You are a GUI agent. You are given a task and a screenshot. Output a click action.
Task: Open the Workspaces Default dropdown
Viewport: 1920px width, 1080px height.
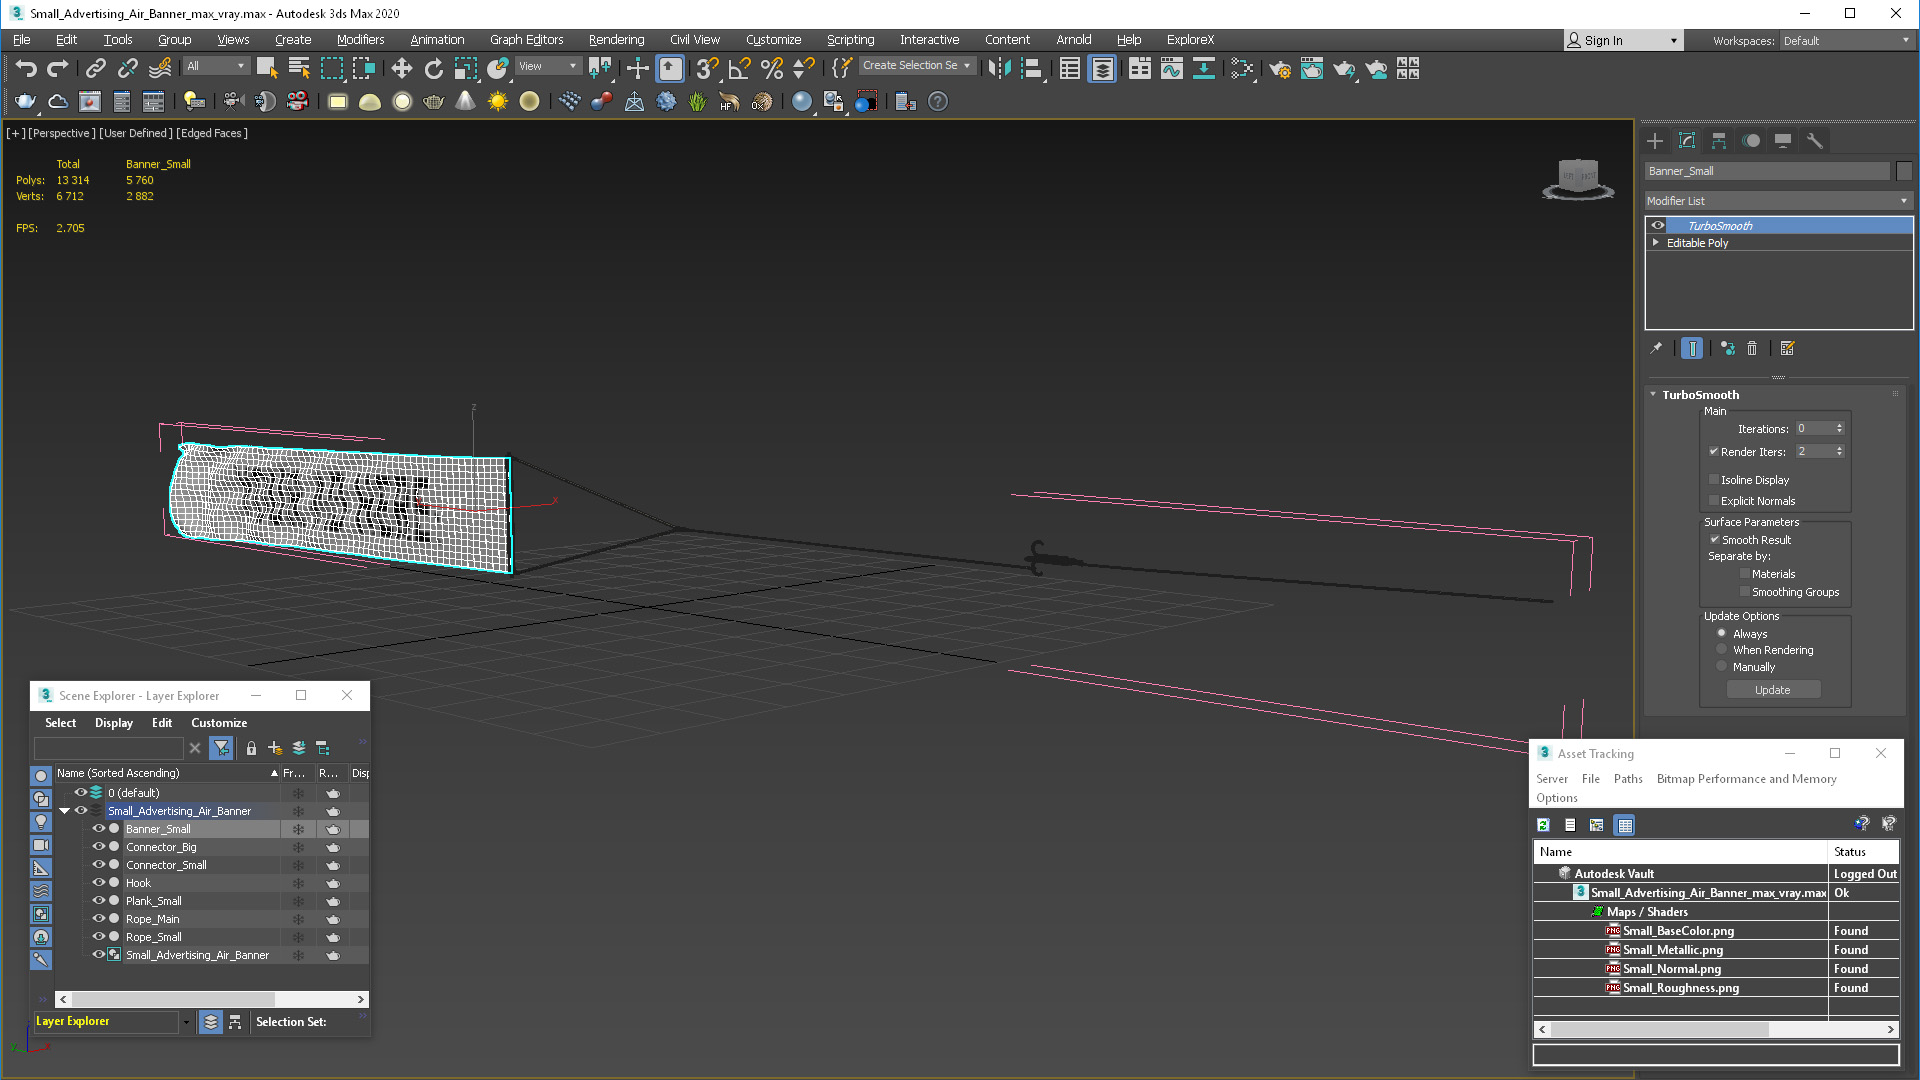pos(1846,41)
